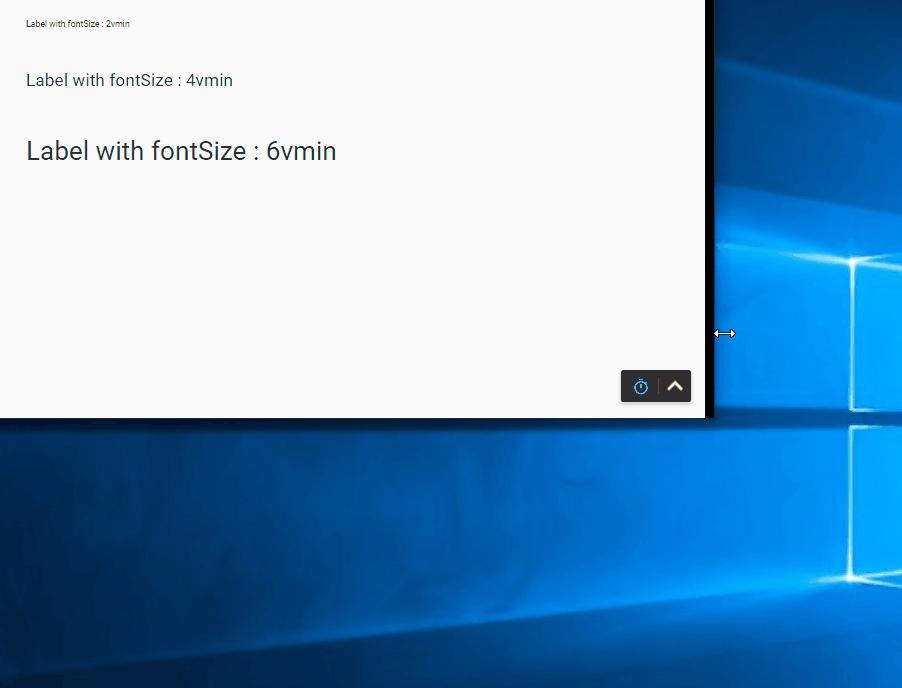Open the stopwatch timer icon
The height and width of the screenshot is (688, 902).
pos(640,387)
